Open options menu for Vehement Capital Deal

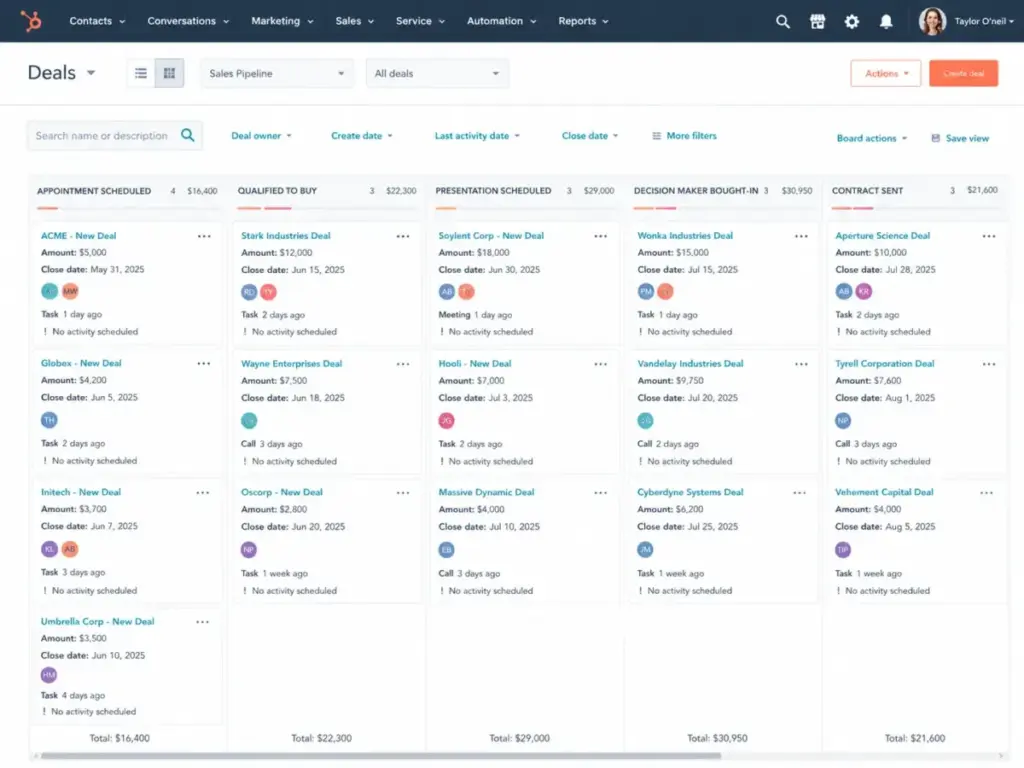click(987, 493)
